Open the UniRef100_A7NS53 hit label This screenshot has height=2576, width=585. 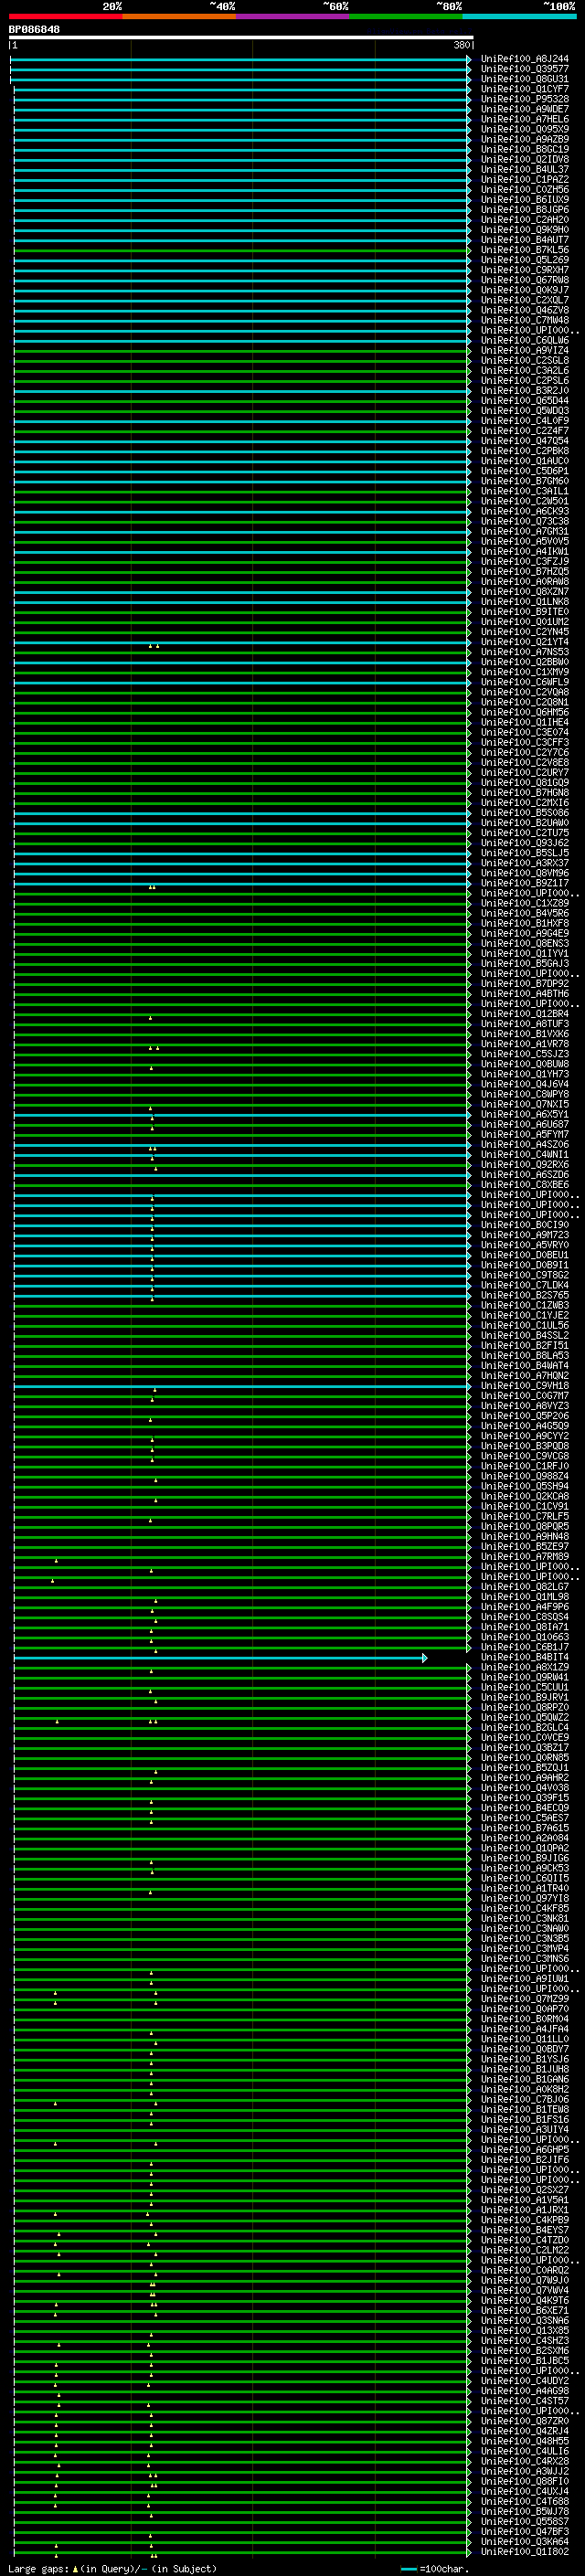(x=524, y=652)
